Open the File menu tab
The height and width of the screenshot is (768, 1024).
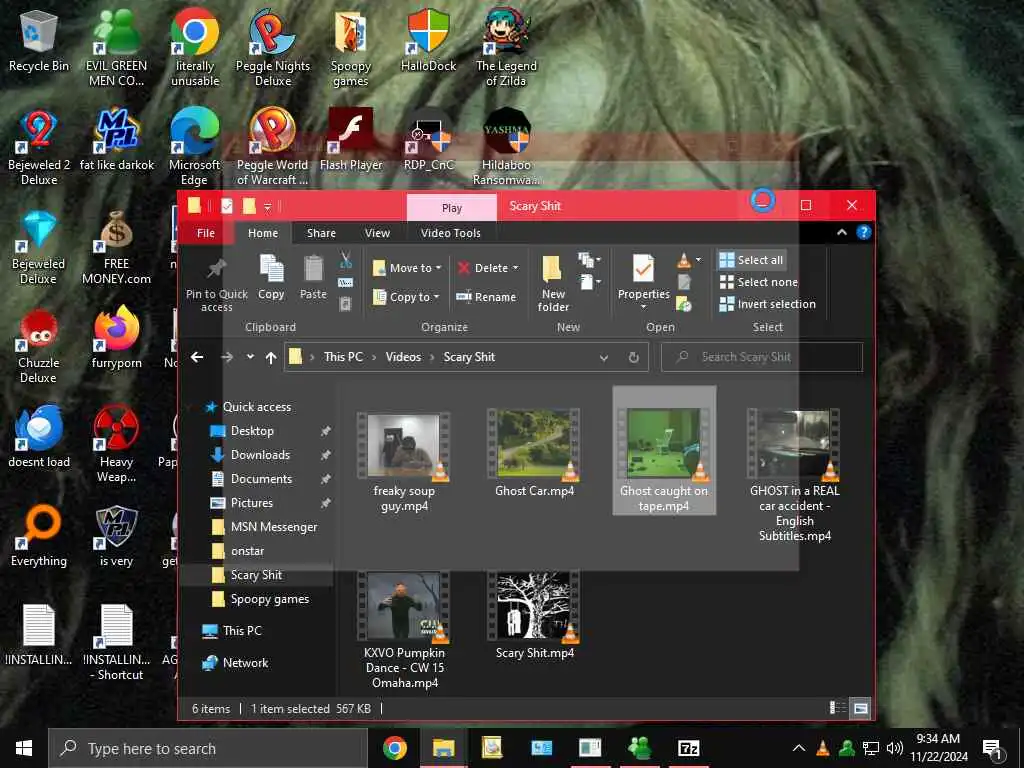tap(206, 233)
